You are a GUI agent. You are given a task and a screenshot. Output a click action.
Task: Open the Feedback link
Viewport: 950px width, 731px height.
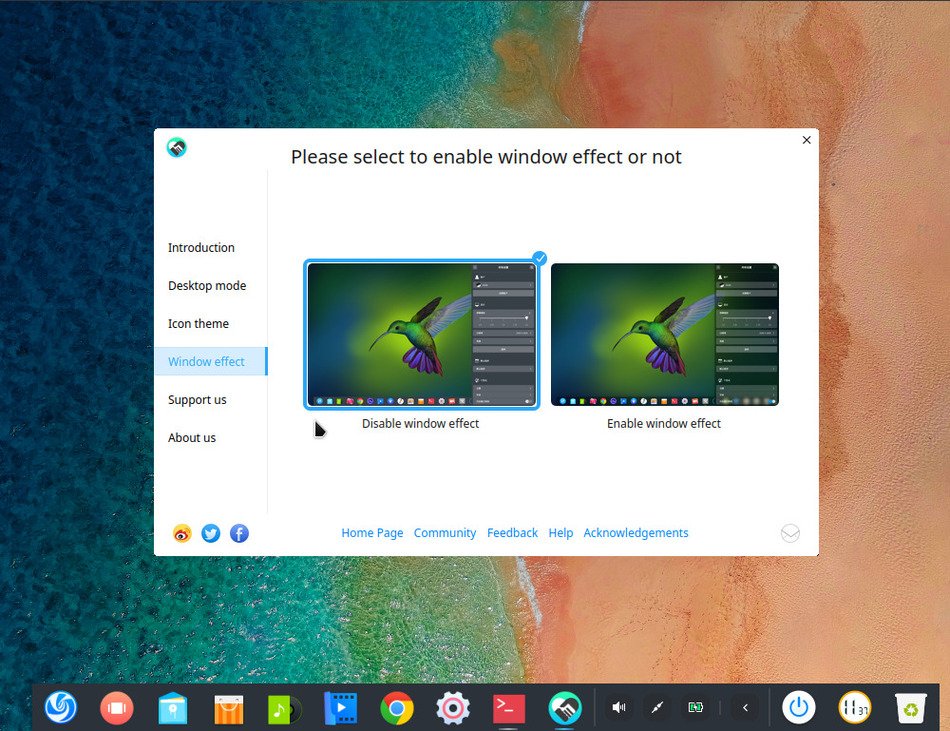point(512,533)
